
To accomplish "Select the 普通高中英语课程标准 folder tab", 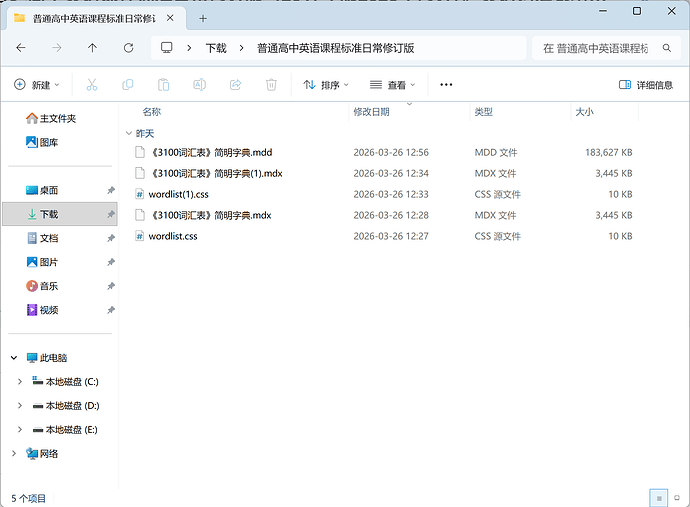I will [94, 18].
